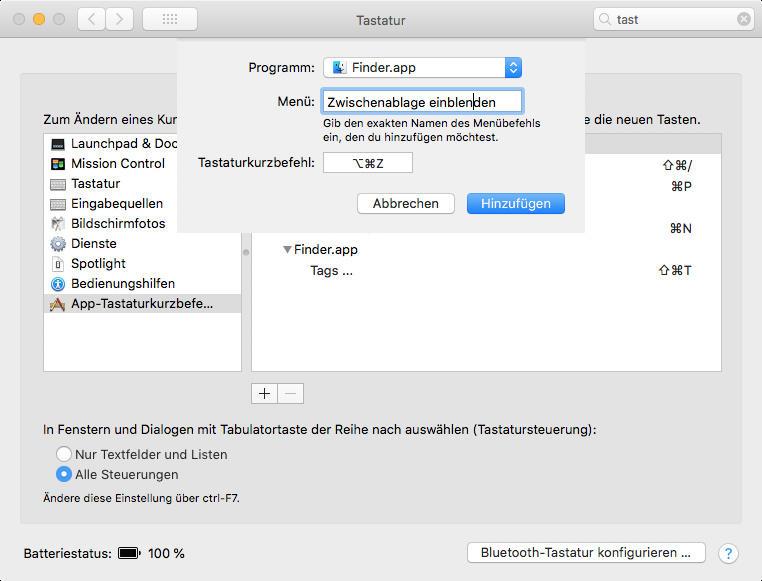This screenshot has height=581, width=762.
Task: Click Bluetooth-Tastatur konfigurieren button
Action: click(586, 553)
